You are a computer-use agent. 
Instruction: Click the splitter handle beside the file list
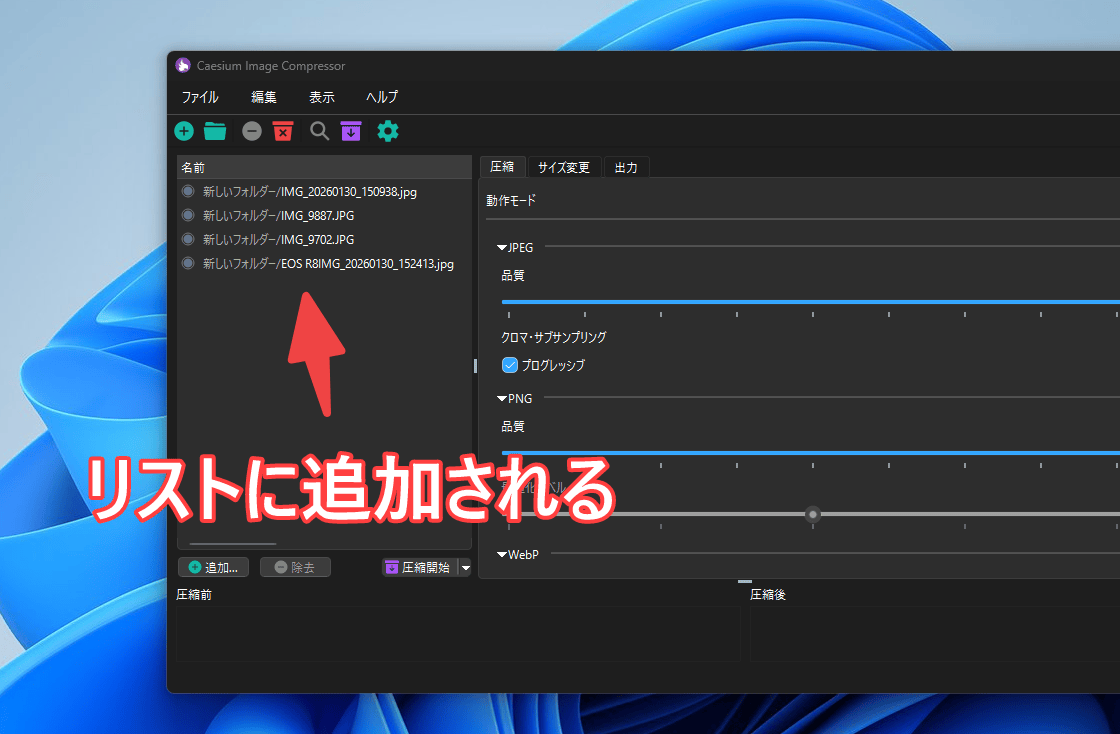(x=475, y=366)
